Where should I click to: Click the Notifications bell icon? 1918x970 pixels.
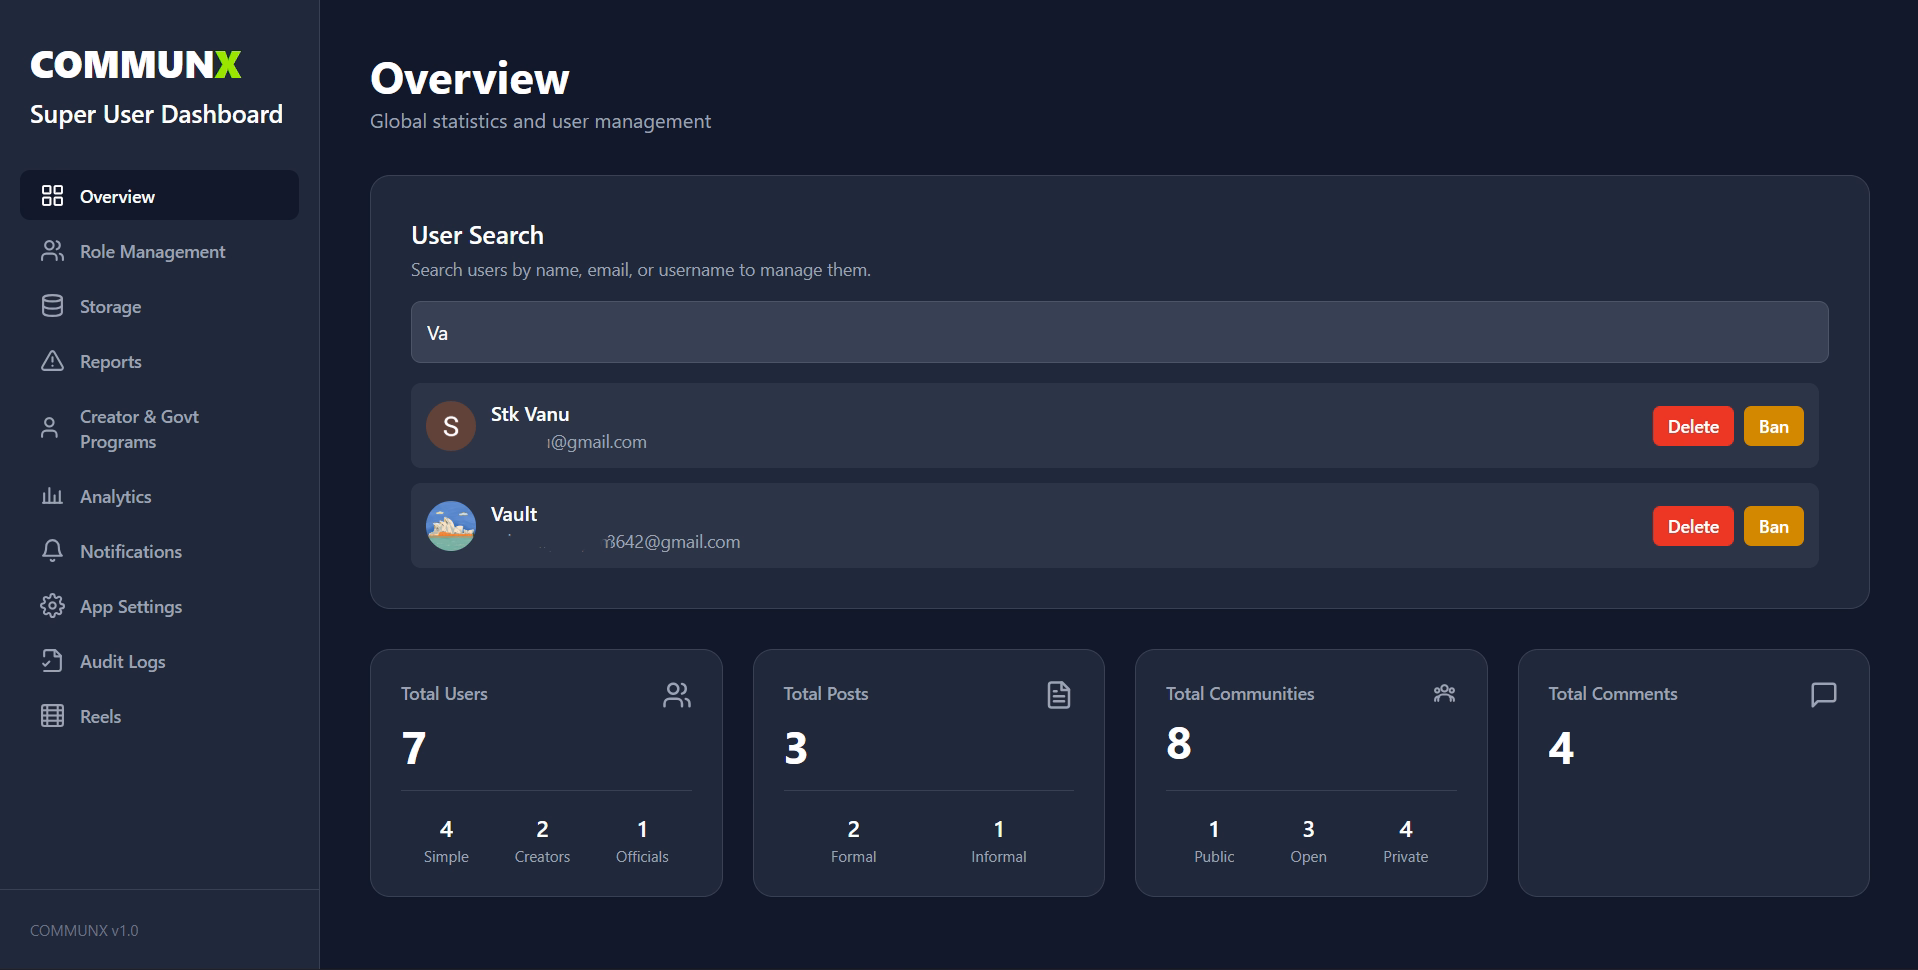pyautogui.click(x=53, y=551)
